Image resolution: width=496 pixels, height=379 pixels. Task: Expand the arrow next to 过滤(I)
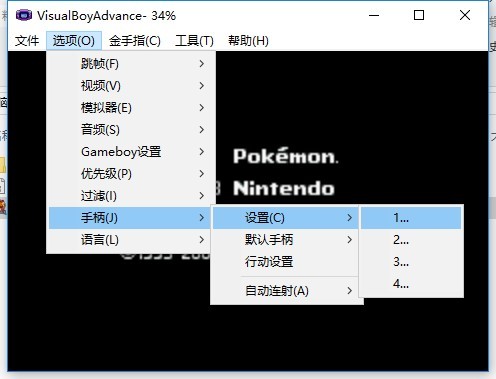[x=202, y=196]
